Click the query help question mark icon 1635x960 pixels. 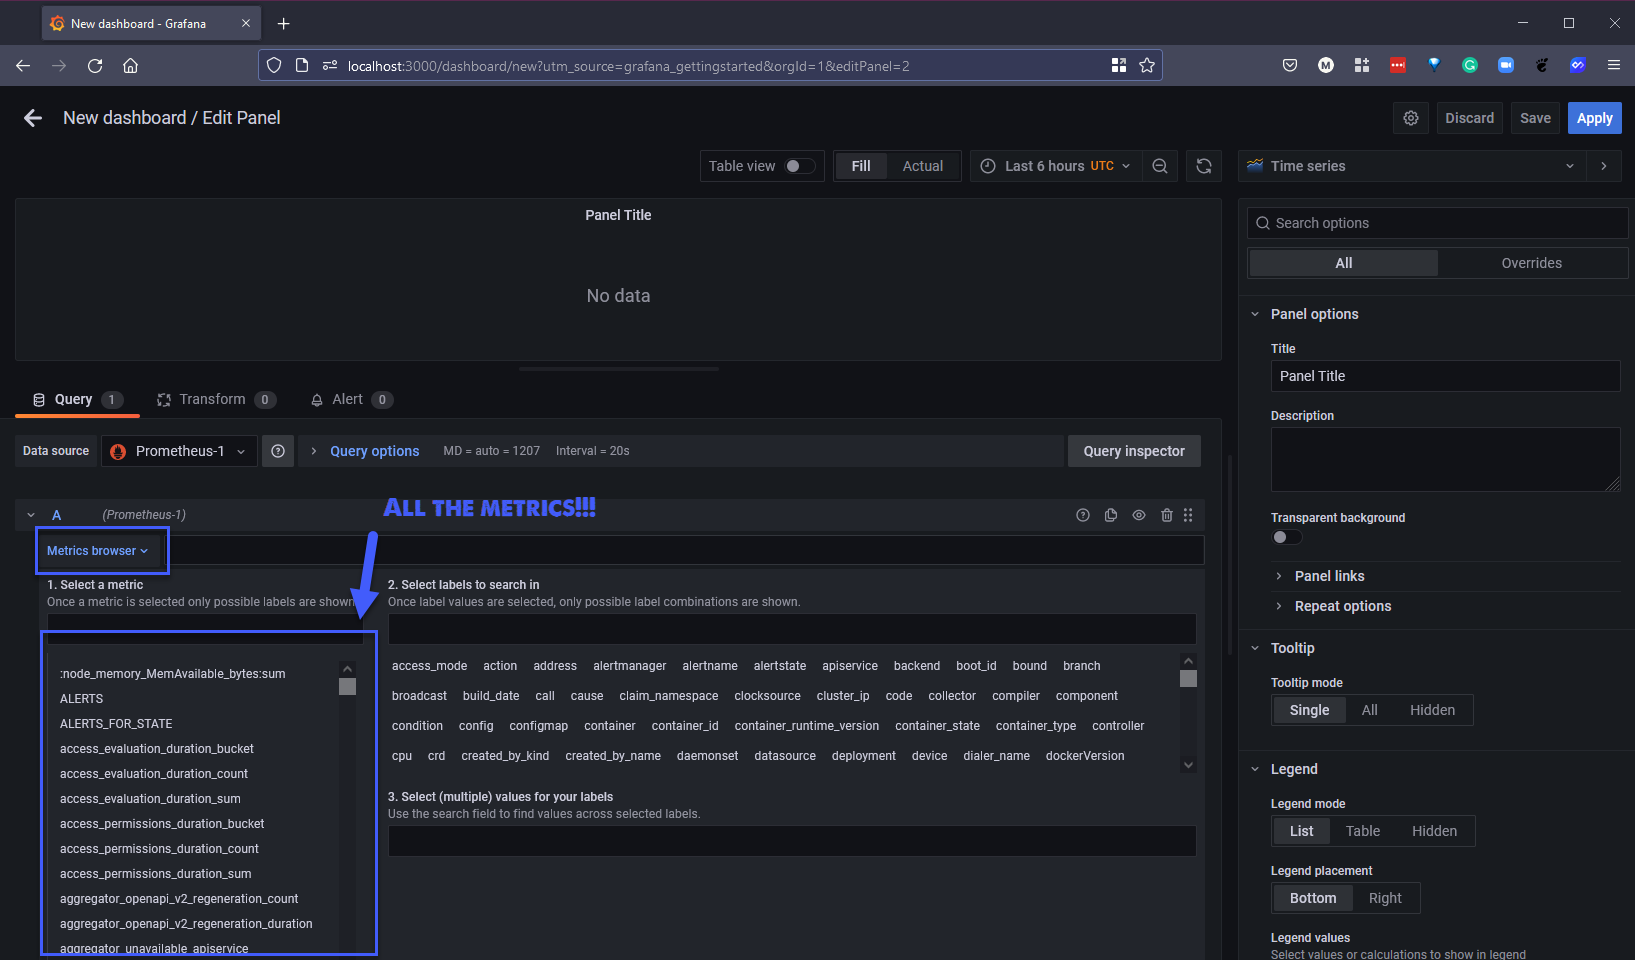point(1082,515)
